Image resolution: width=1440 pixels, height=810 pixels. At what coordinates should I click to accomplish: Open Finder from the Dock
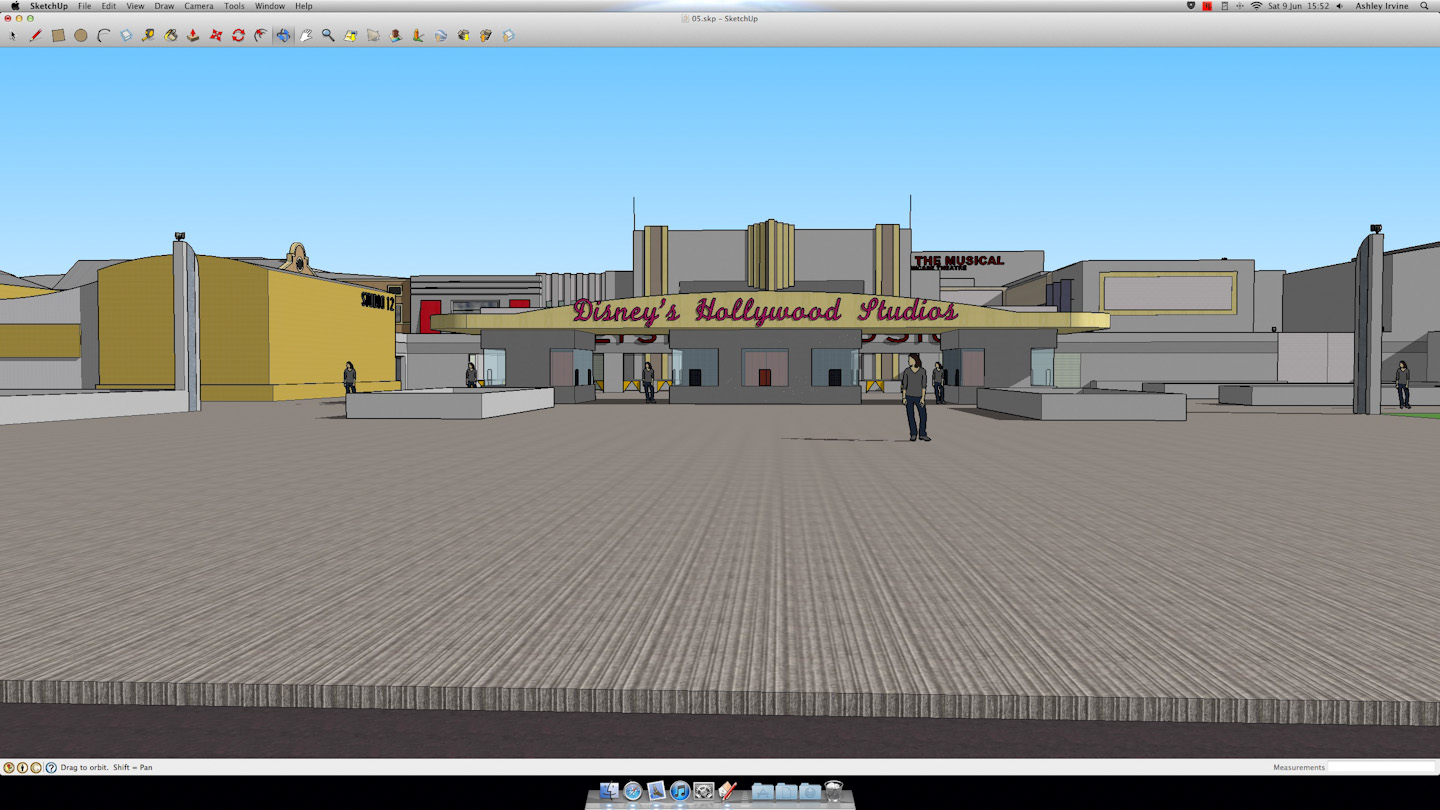click(x=609, y=791)
